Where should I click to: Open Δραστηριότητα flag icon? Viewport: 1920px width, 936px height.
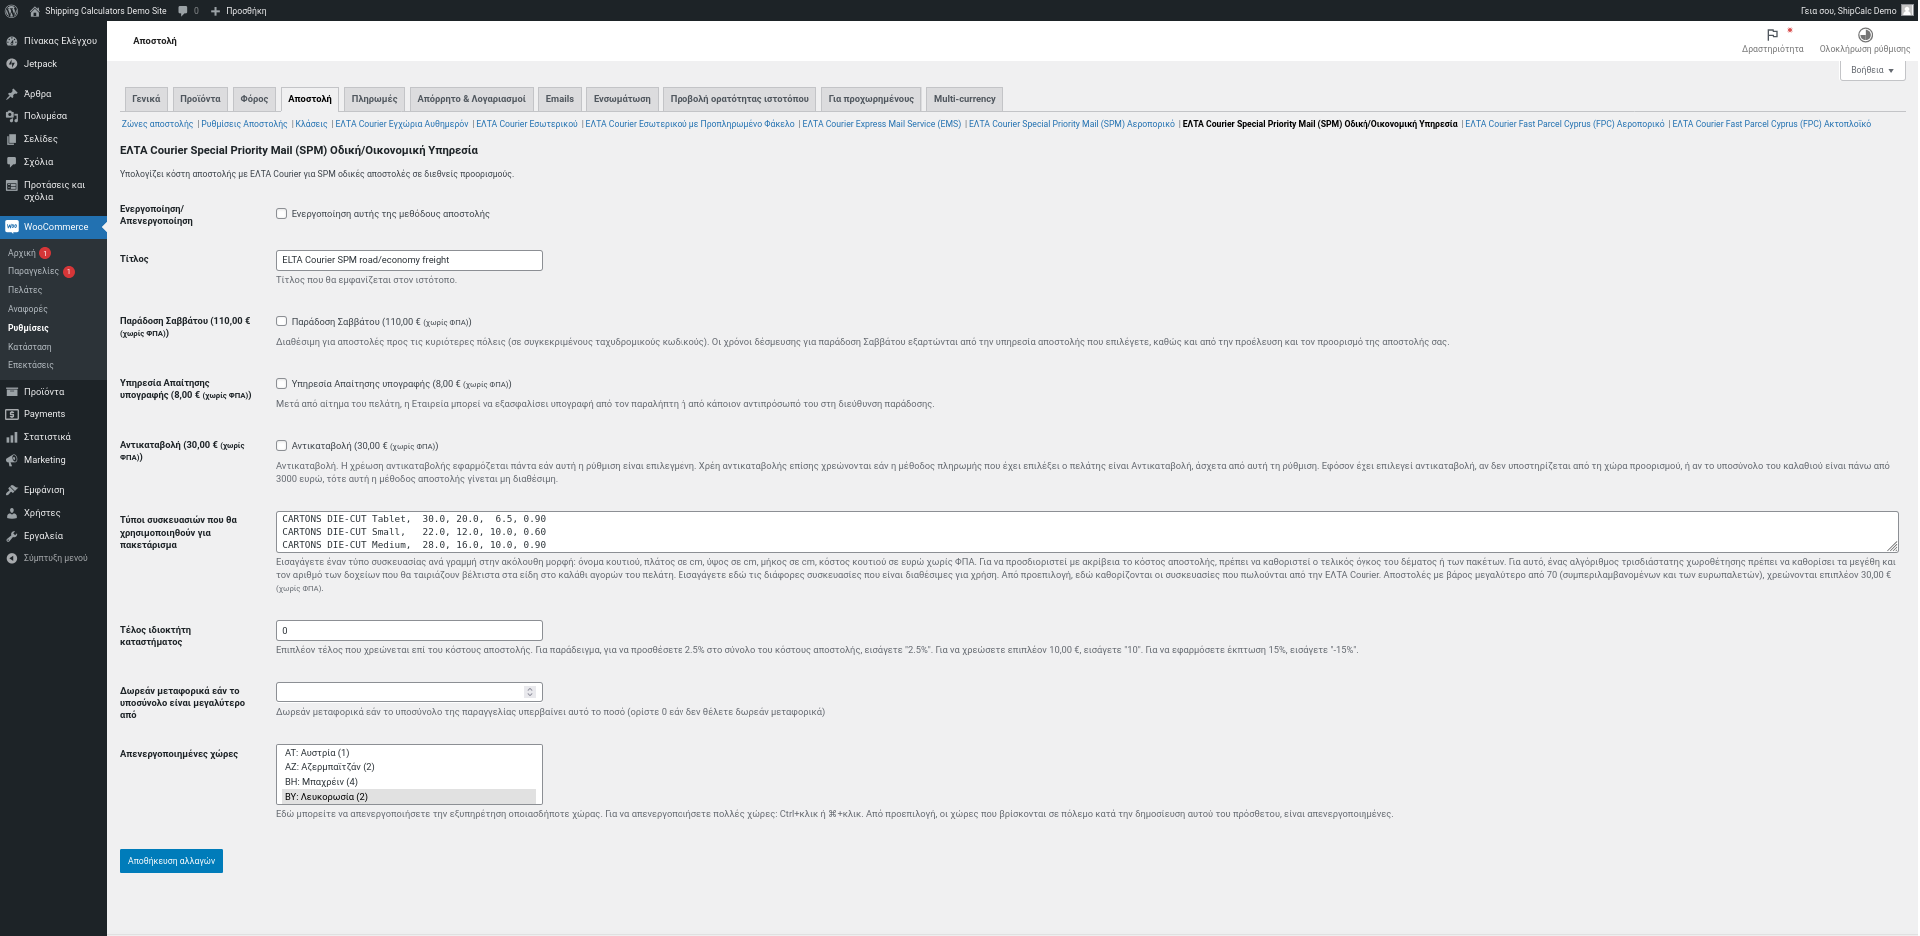(1773, 35)
